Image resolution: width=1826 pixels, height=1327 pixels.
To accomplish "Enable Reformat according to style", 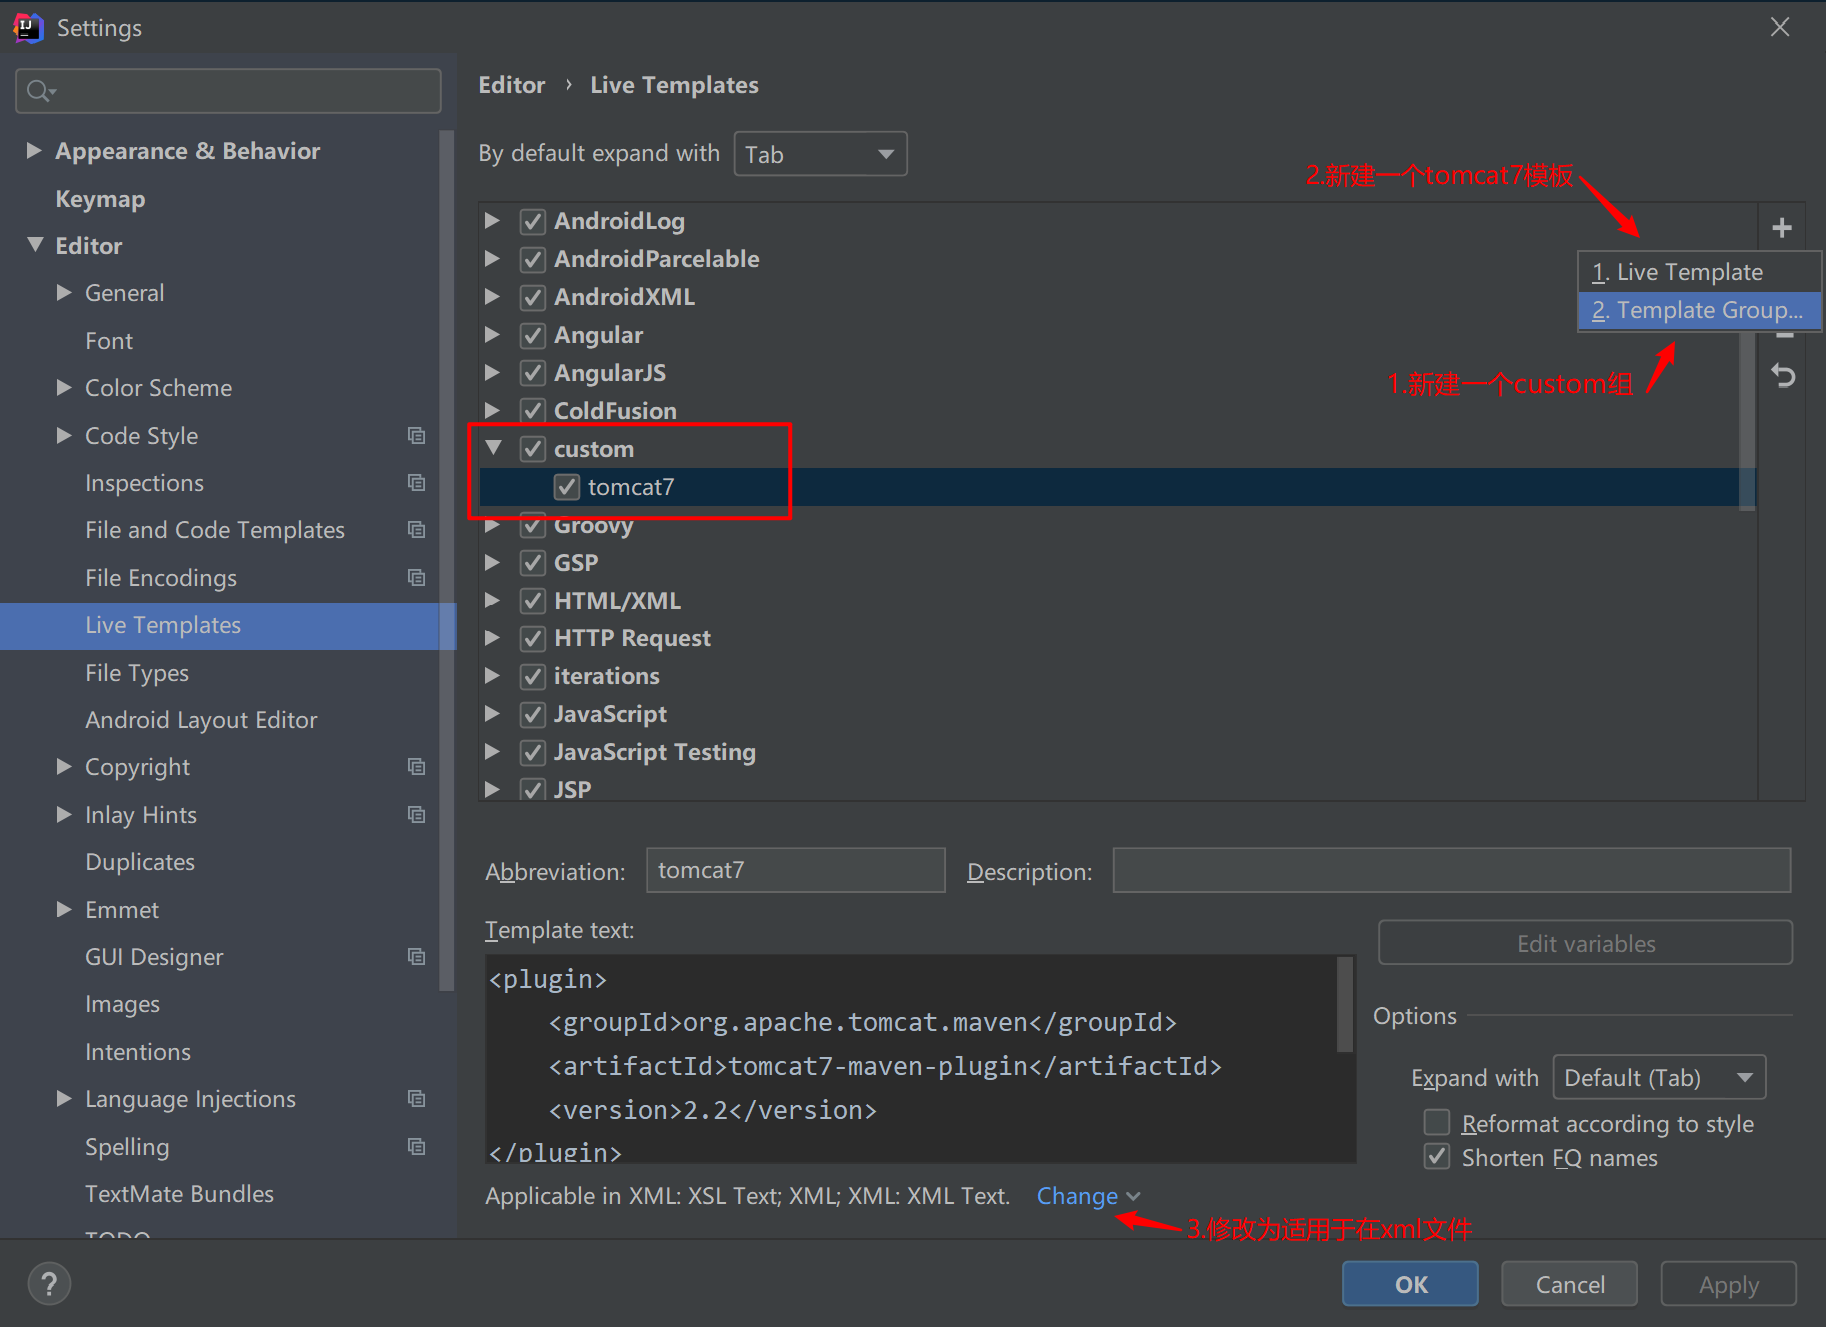I will click(1437, 1123).
